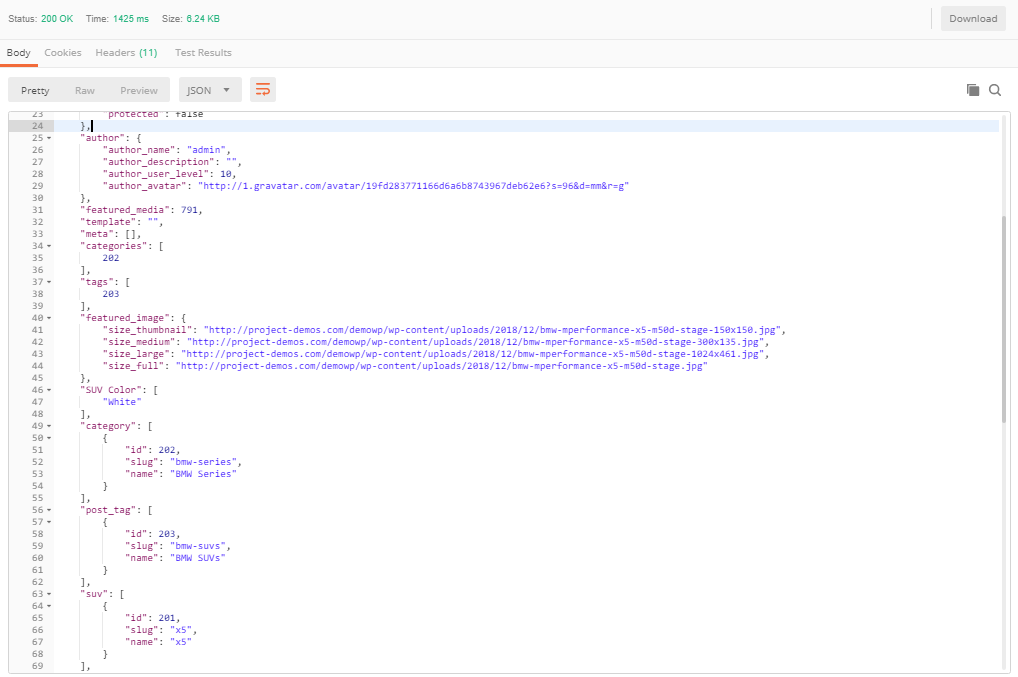1018x677 pixels.
Task: Select the Raw view mode
Action: pos(84,90)
